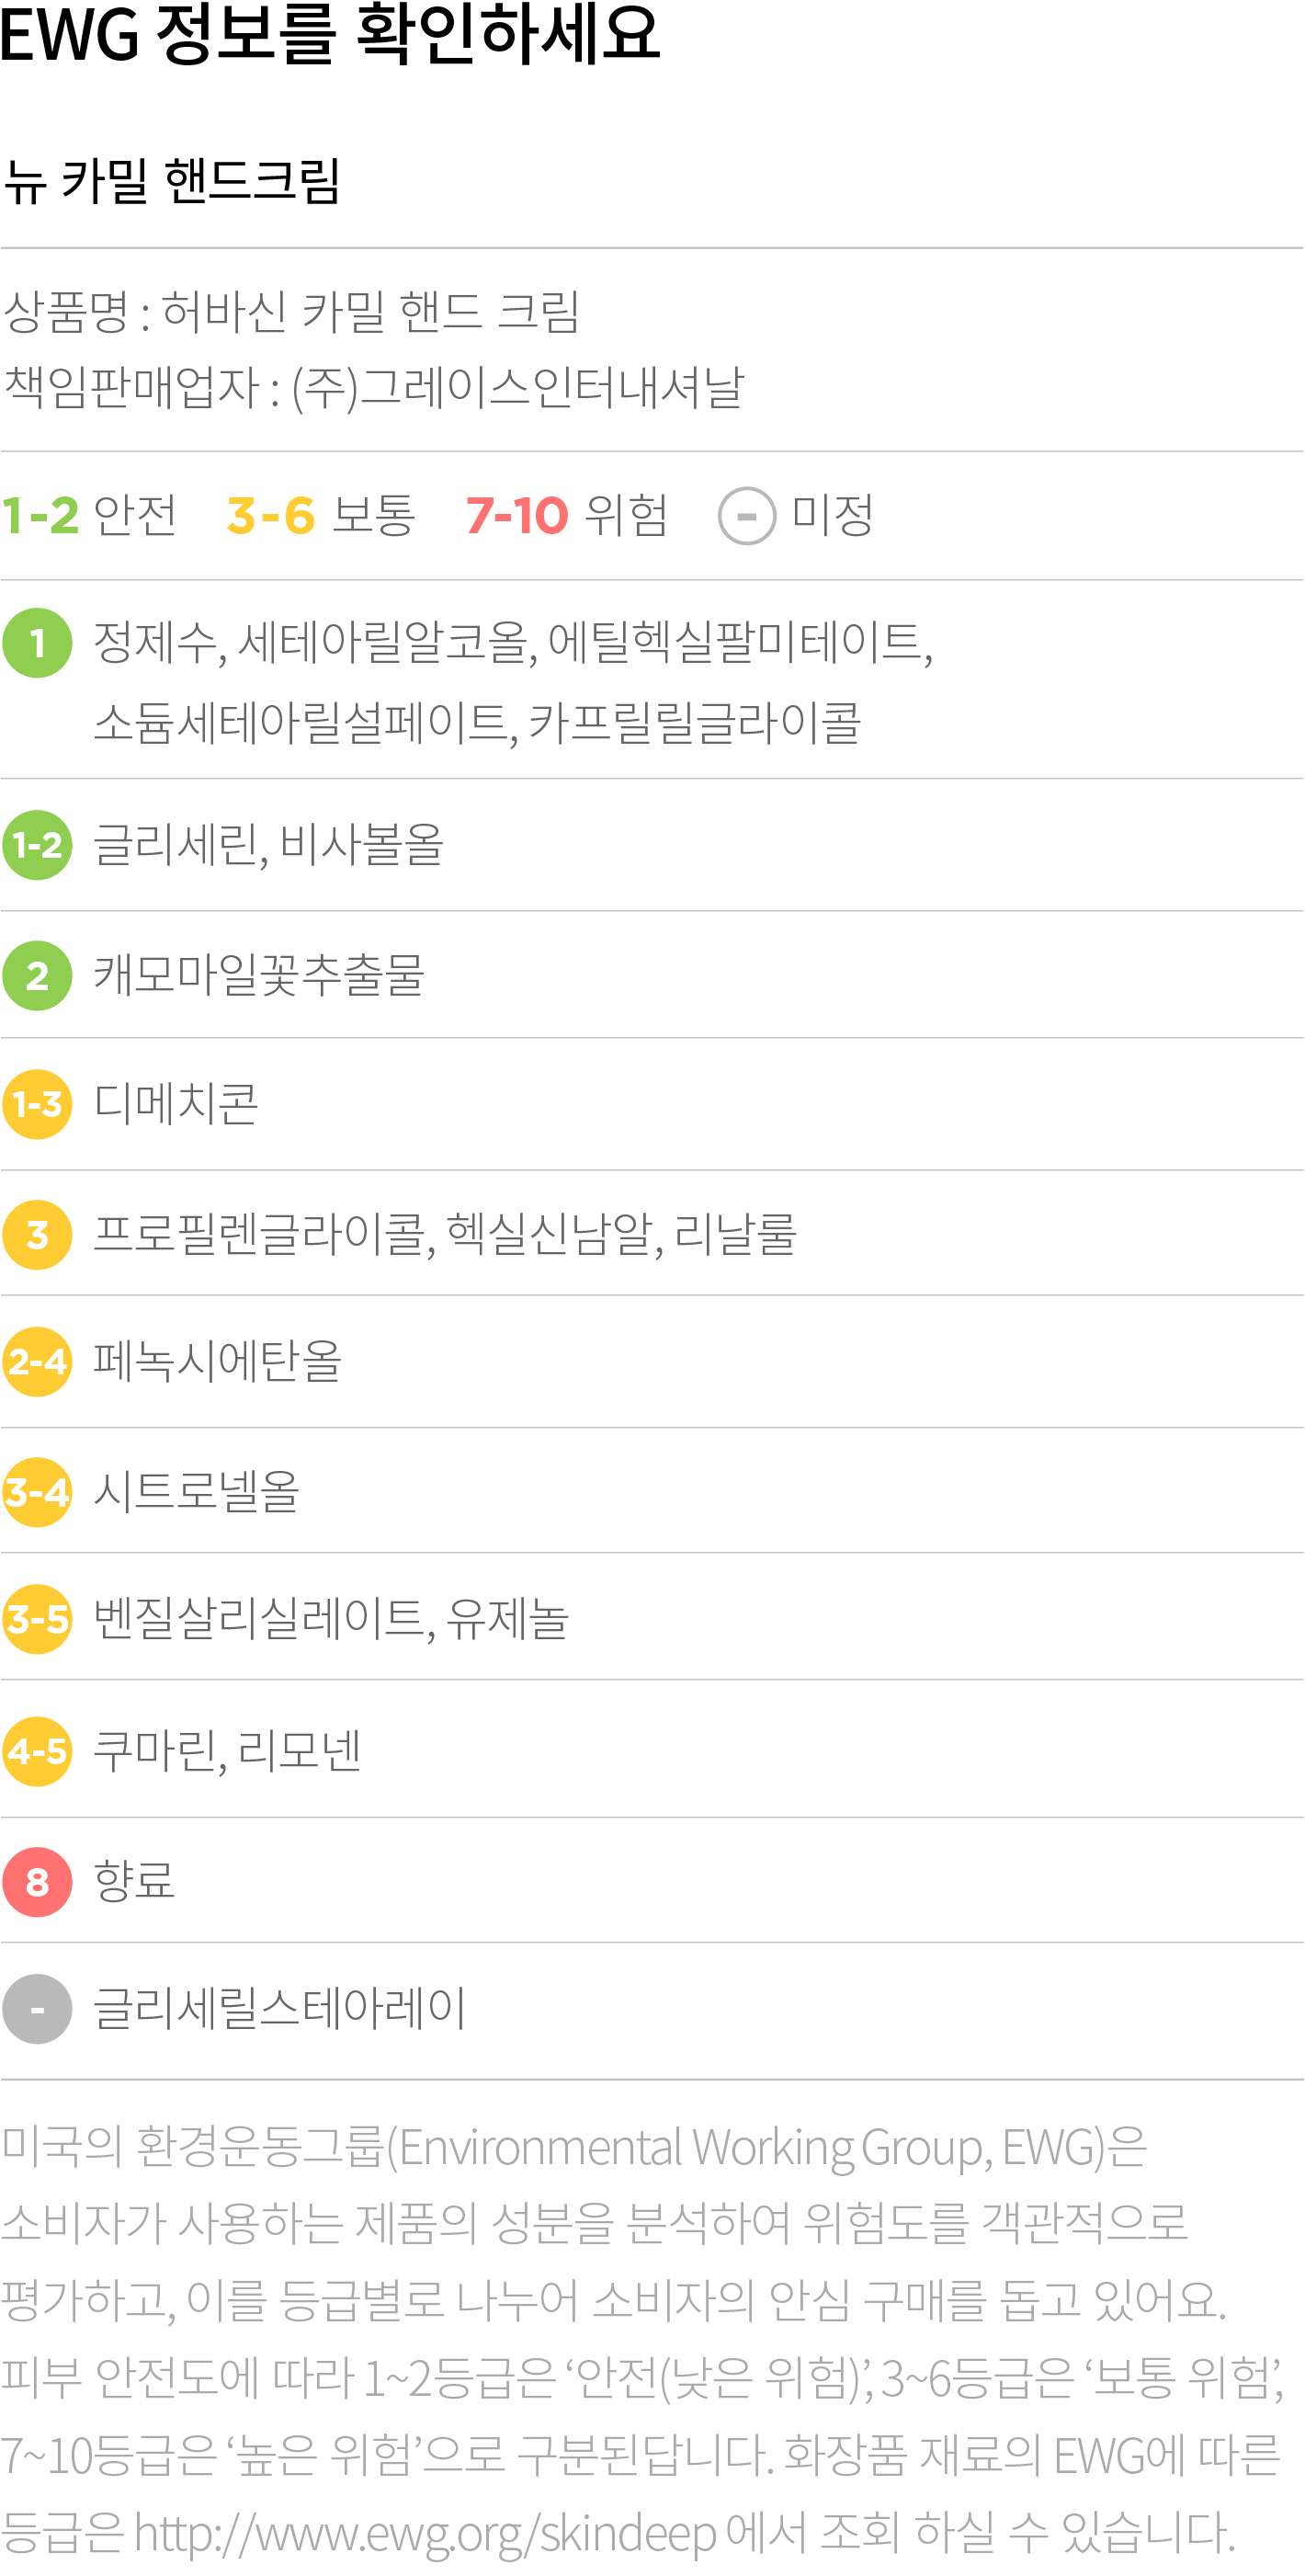Viewport: 1305px width, 2576px height.
Task: Click the green grade 1 badge
Action: 37,643
